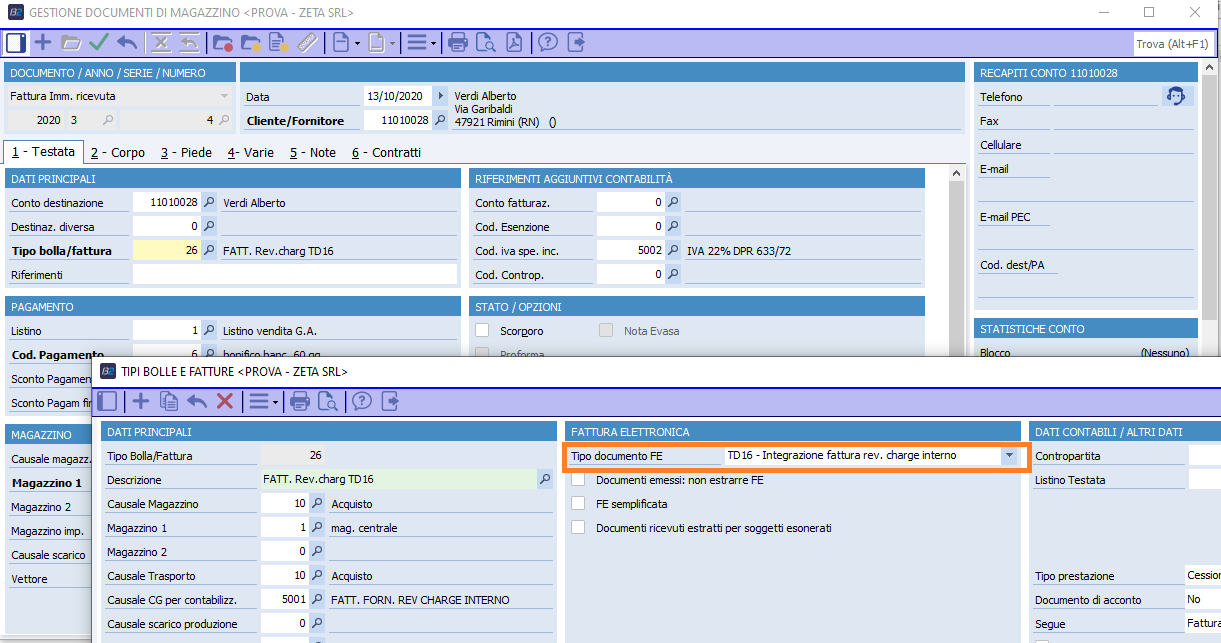Click the duplicate icon in Tipi Bolle toolbar
The height and width of the screenshot is (643, 1221).
tap(169, 401)
